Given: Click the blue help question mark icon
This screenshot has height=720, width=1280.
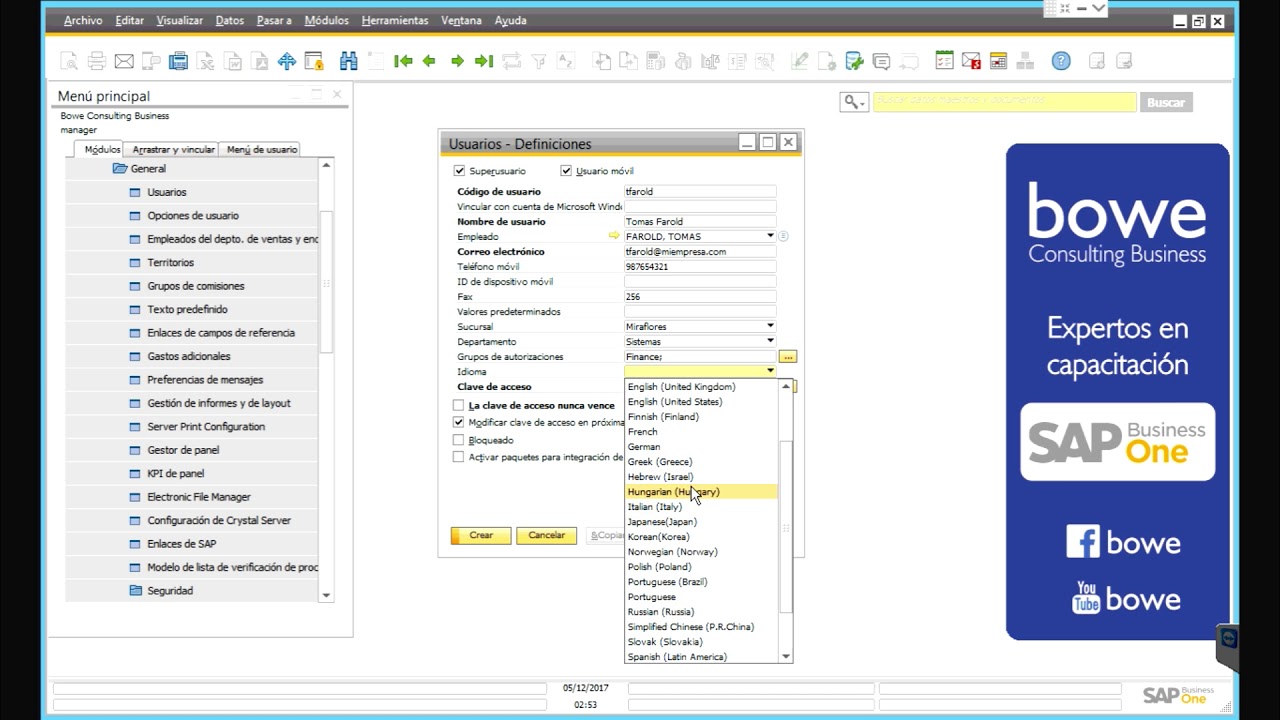Looking at the screenshot, I should coord(1061,61).
